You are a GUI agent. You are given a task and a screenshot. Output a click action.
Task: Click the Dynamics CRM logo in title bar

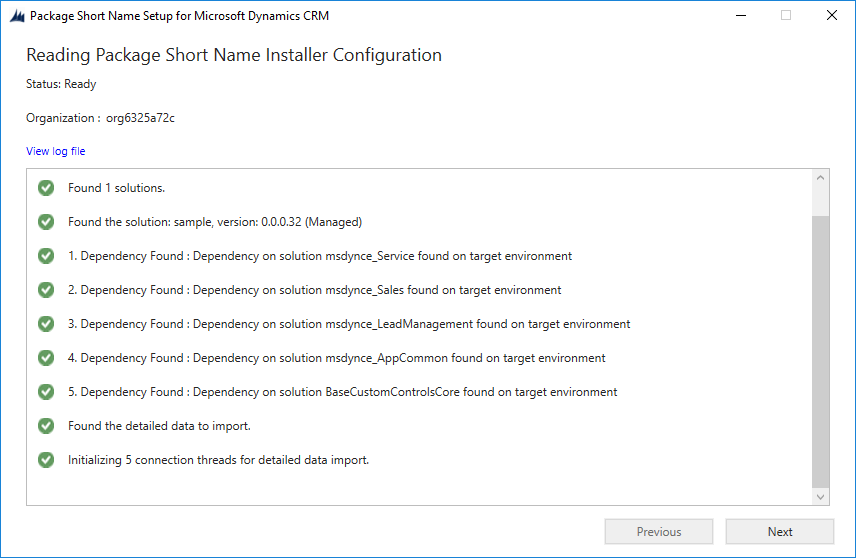[x=17, y=16]
